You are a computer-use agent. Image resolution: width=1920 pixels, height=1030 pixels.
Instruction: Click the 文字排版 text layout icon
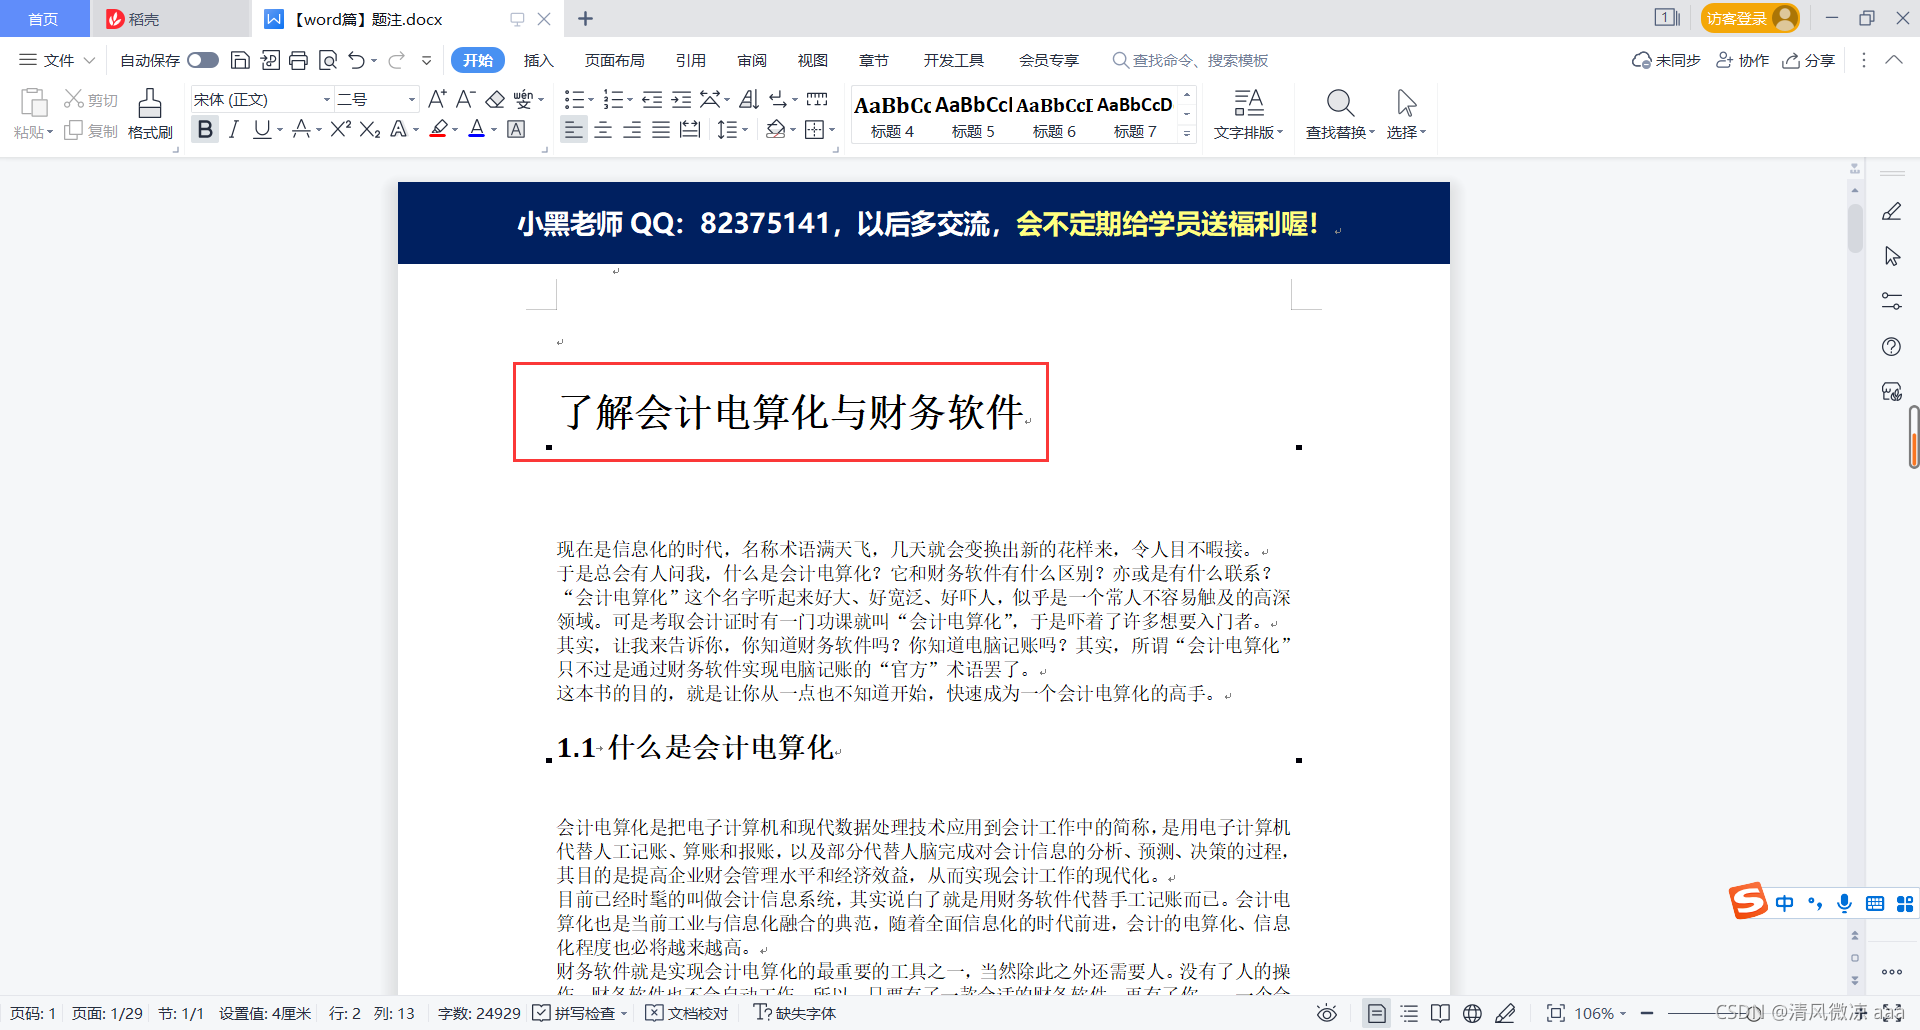pos(1249,112)
